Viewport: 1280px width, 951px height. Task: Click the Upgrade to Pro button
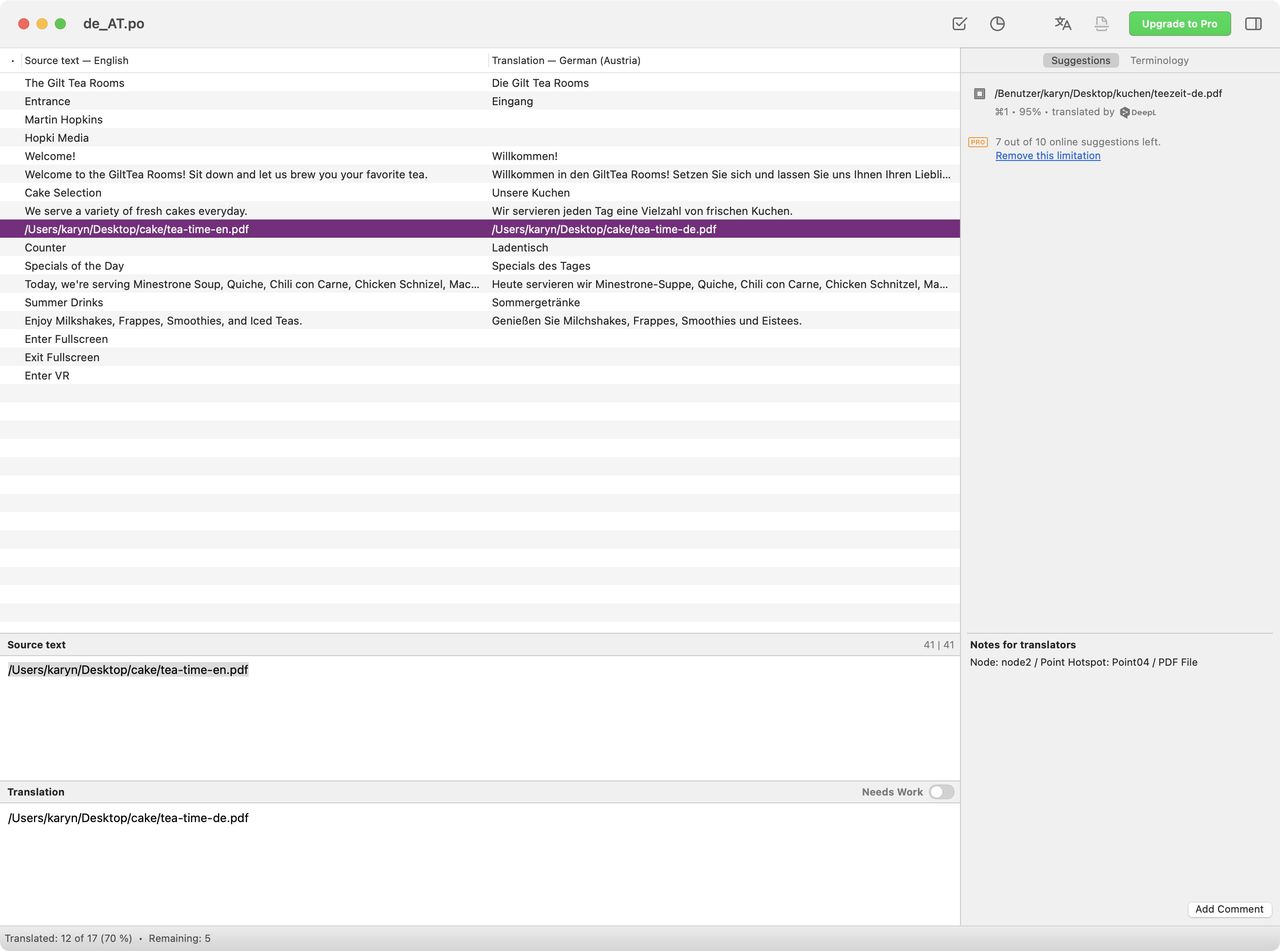pos(1179,23)
